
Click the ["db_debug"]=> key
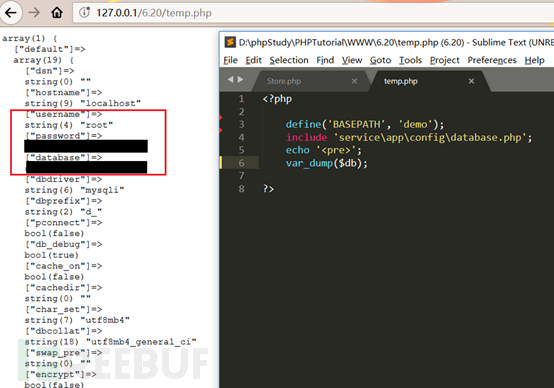64,244
